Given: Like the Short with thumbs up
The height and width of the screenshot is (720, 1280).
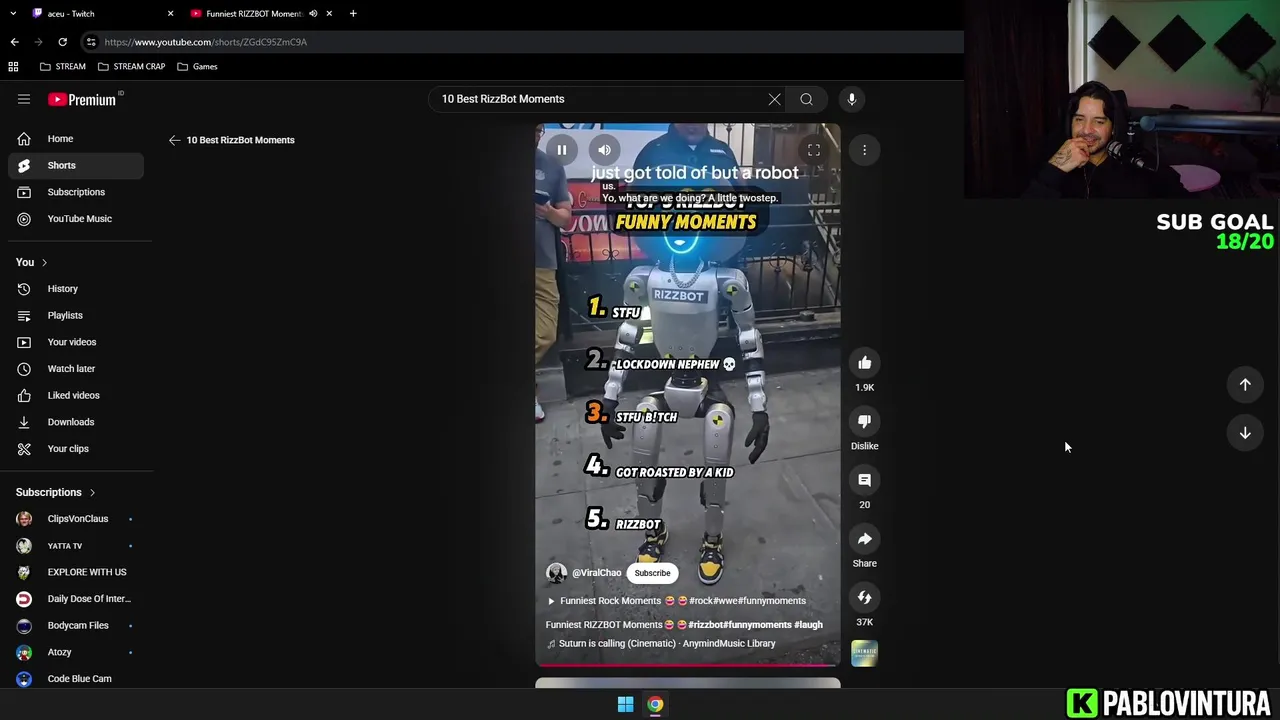Looking at the screenshot, I should pyautogui.click(x=865, y=363).
